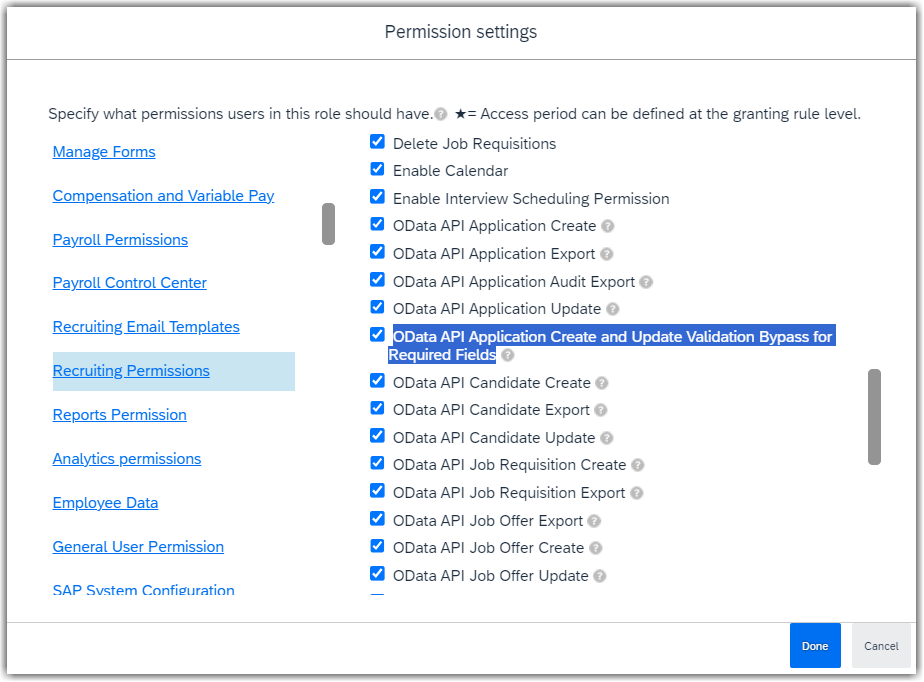Toggle Enable Calendar checkbox

tap(377, 169)
